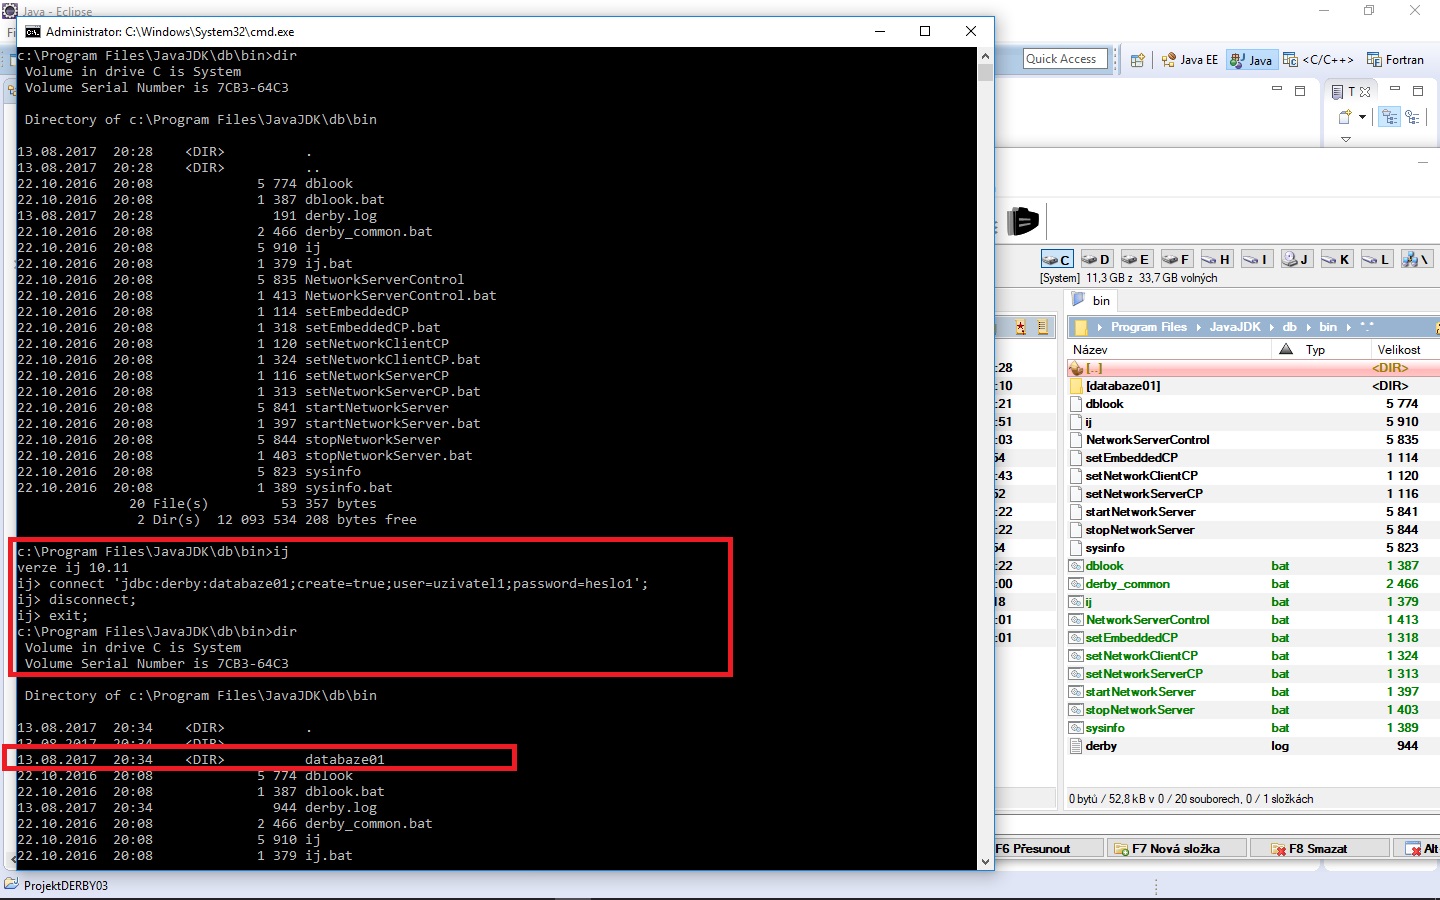Open the network drive backslash button
1440x900 pixels.
click(x=1416, y=259)
